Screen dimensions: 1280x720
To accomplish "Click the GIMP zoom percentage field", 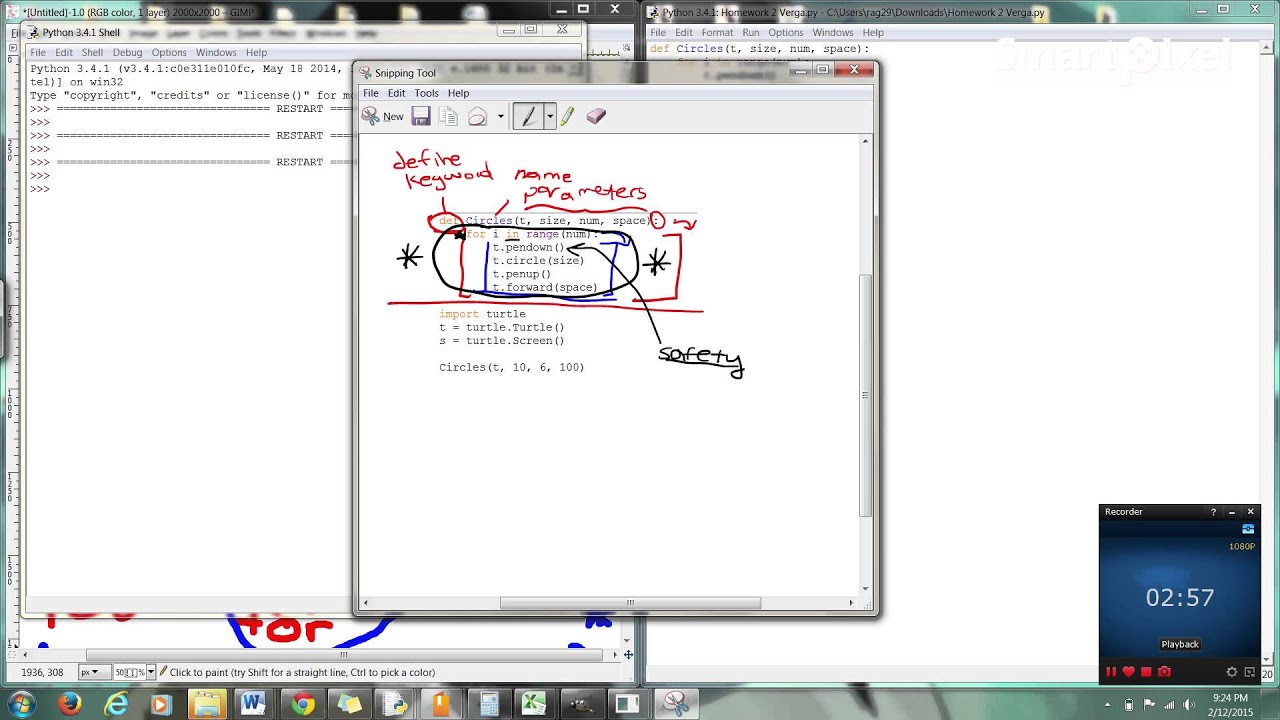I will click(129, 673).
